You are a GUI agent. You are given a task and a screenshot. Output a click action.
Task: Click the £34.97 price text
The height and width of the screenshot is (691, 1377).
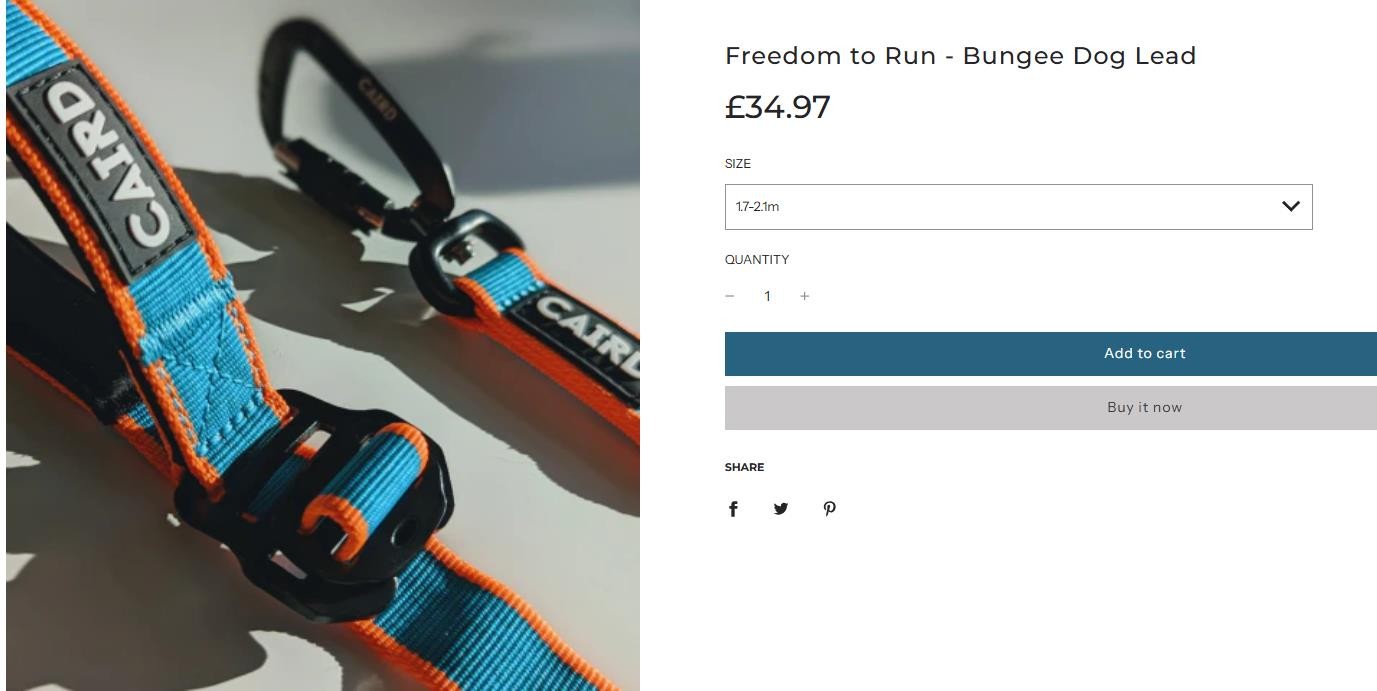(x=778, y=107)
